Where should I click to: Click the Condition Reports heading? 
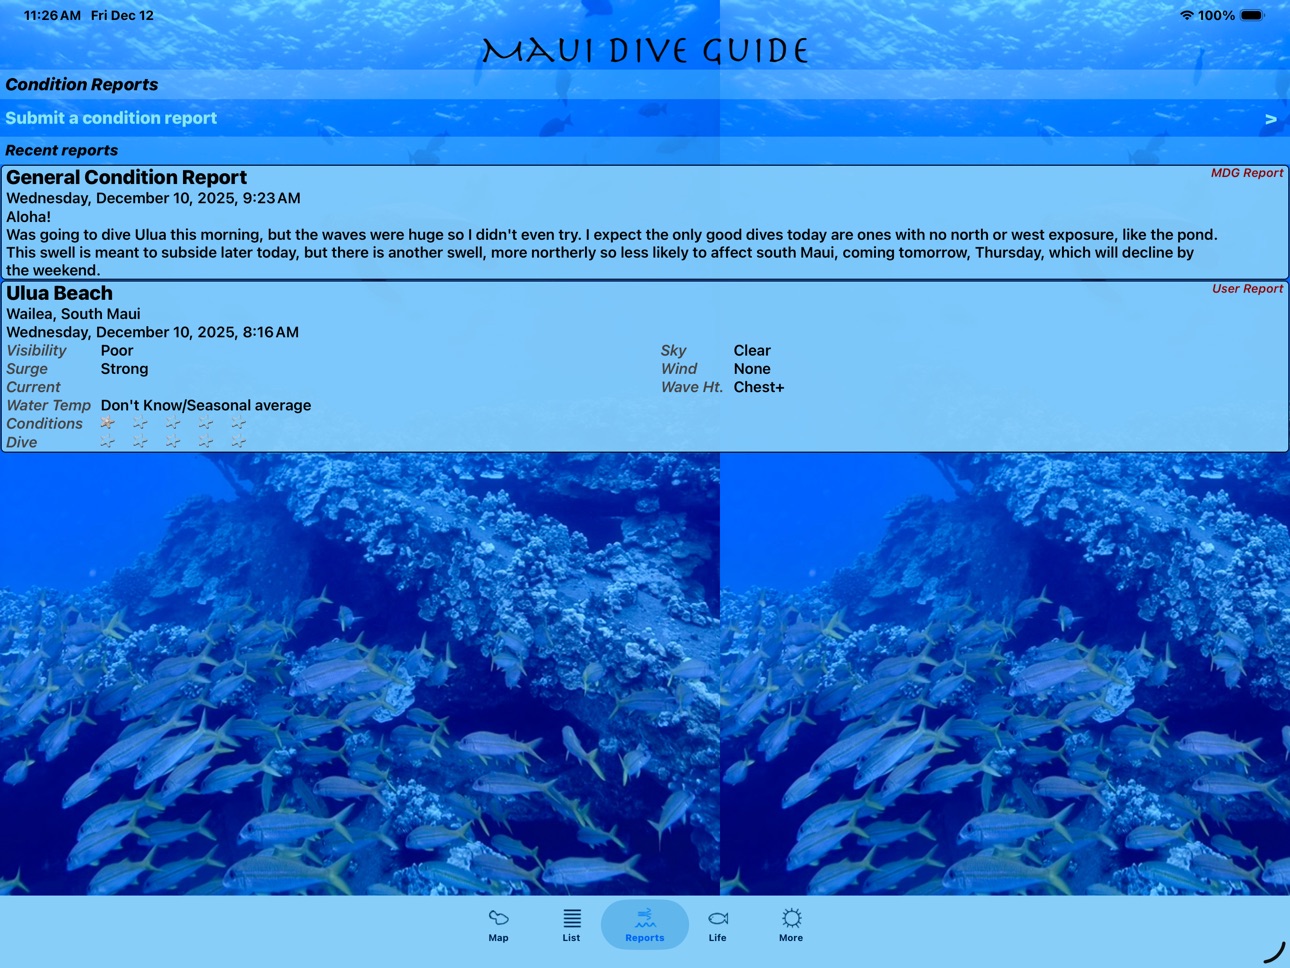point(82,85)
